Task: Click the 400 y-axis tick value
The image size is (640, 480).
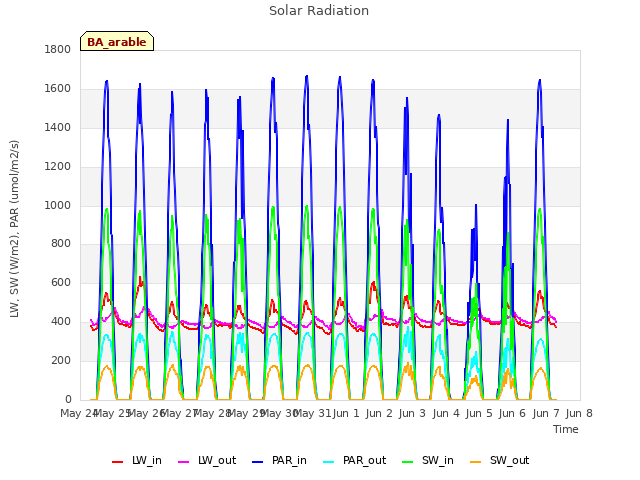Action: (61, 322)
